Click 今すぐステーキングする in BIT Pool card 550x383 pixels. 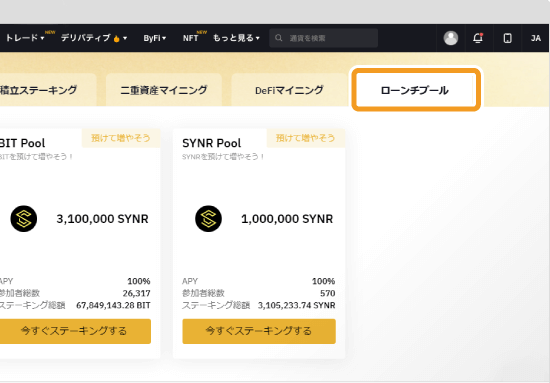(x=75, y=331)
